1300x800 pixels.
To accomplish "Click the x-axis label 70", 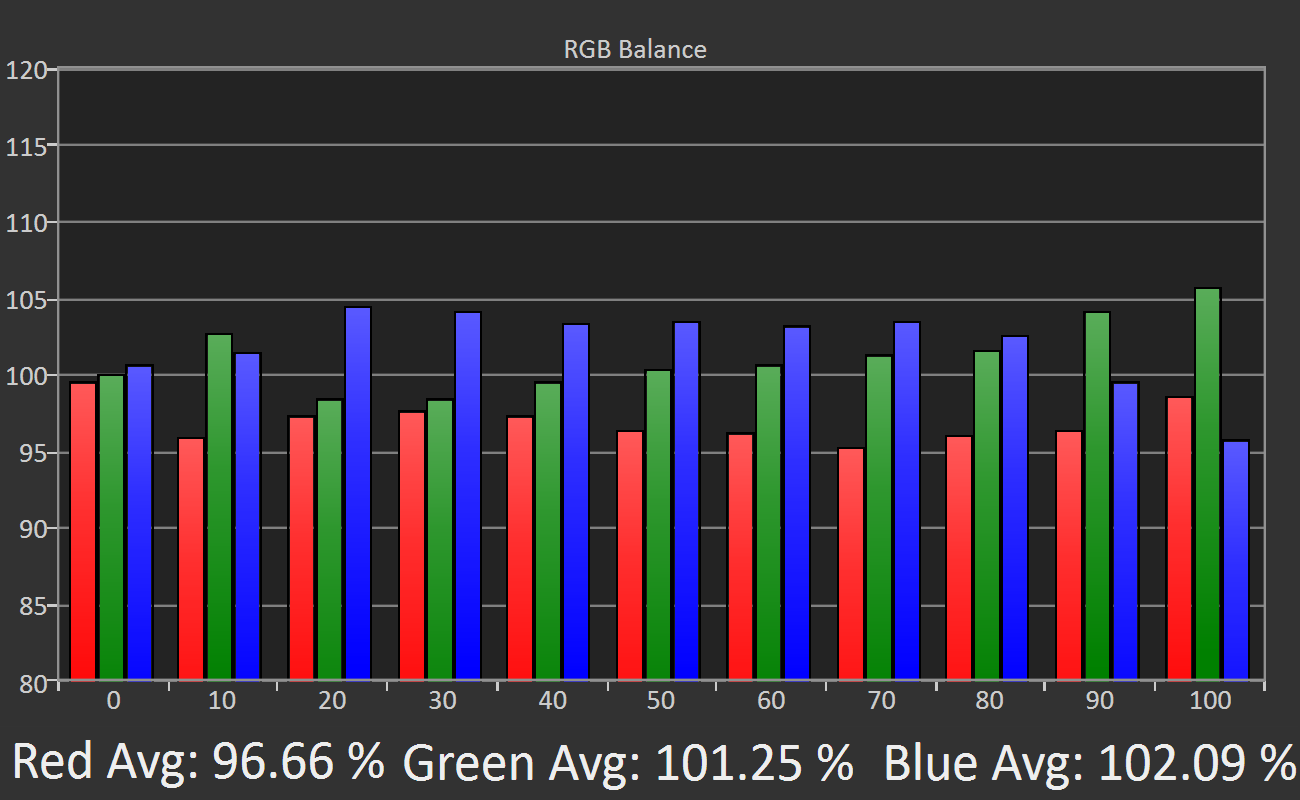I will [x=881, y=701].
